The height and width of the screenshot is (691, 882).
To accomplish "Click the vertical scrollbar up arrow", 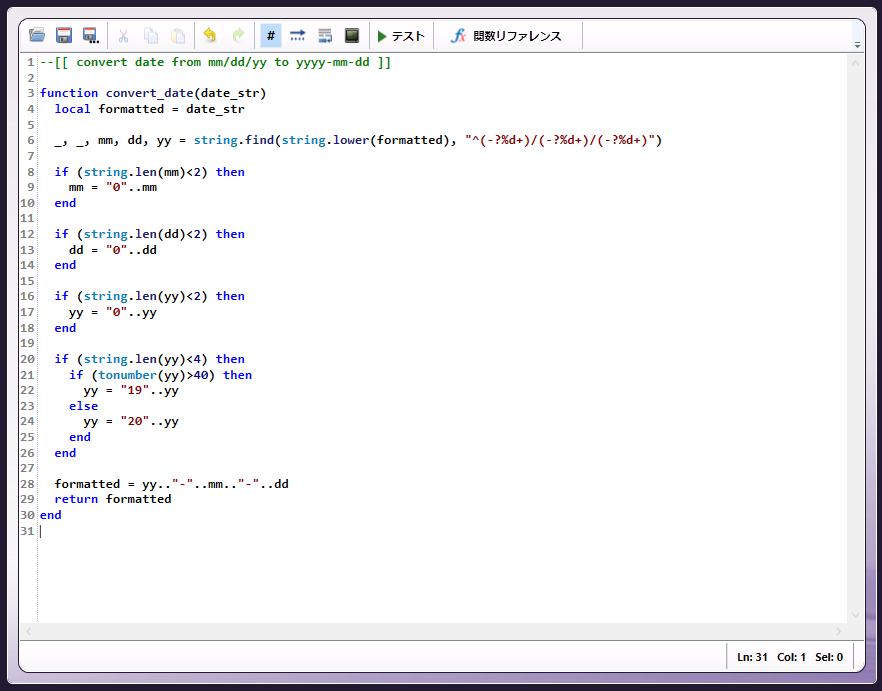I will 856,64.
